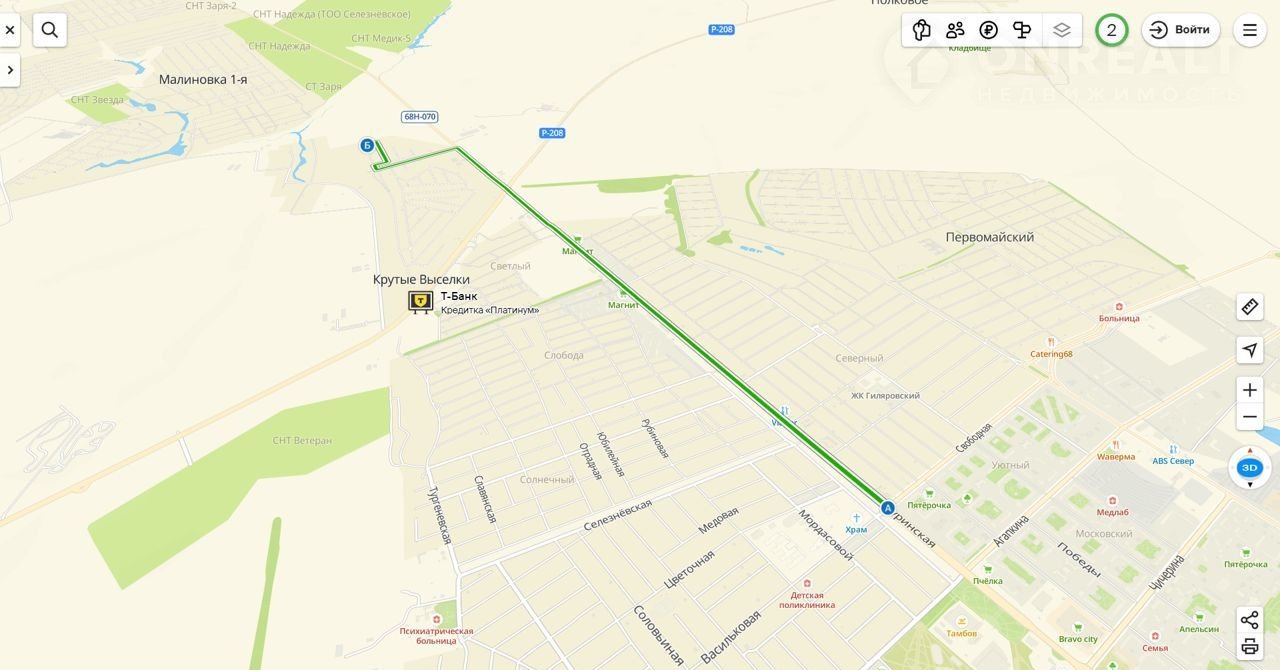This screenshot has width=1280, height=670.
Task: Click the print map icon
Action: (1250, 647)
